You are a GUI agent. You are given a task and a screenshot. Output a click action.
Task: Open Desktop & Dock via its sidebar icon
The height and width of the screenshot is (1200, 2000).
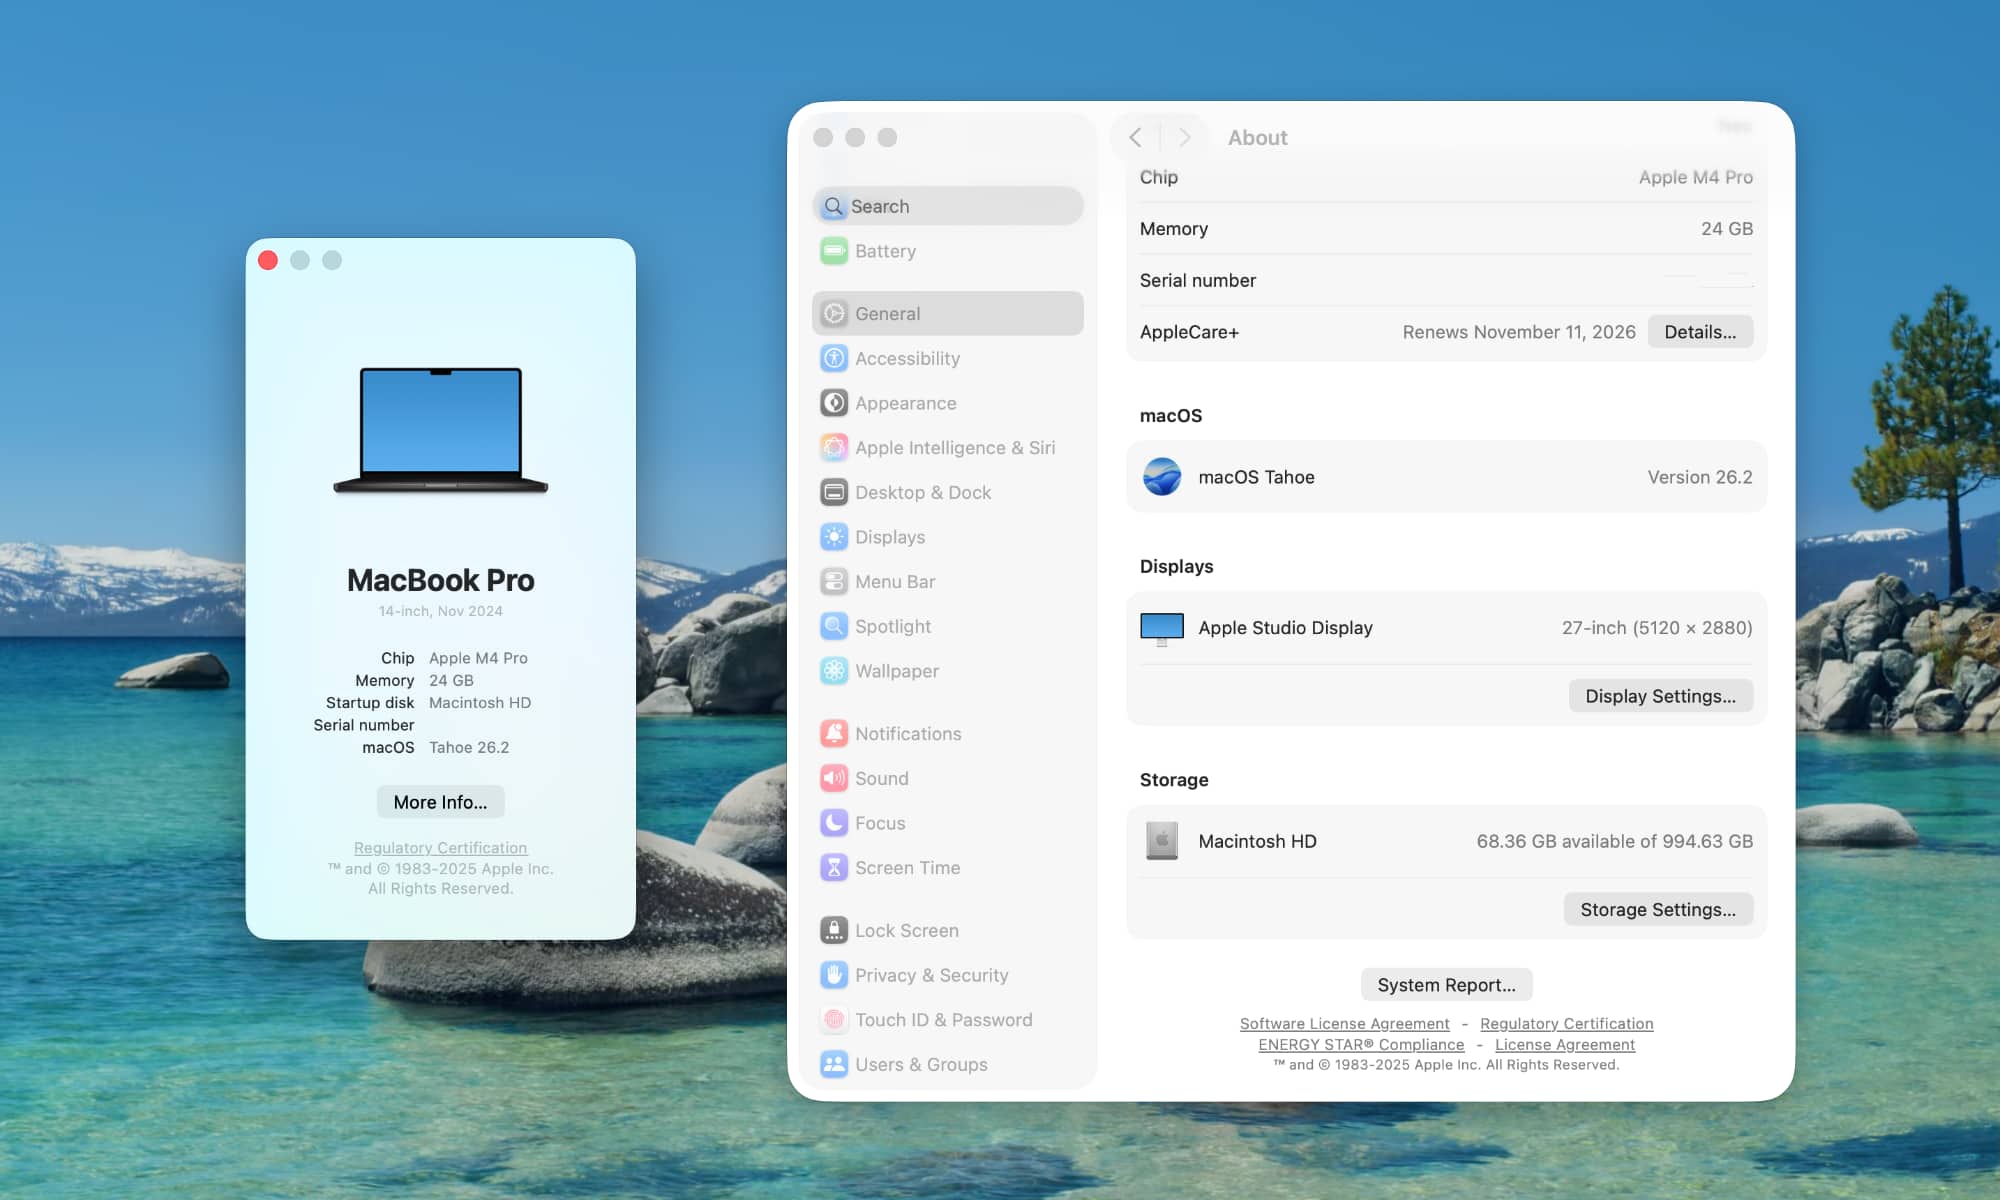click(x=834, y=492)
